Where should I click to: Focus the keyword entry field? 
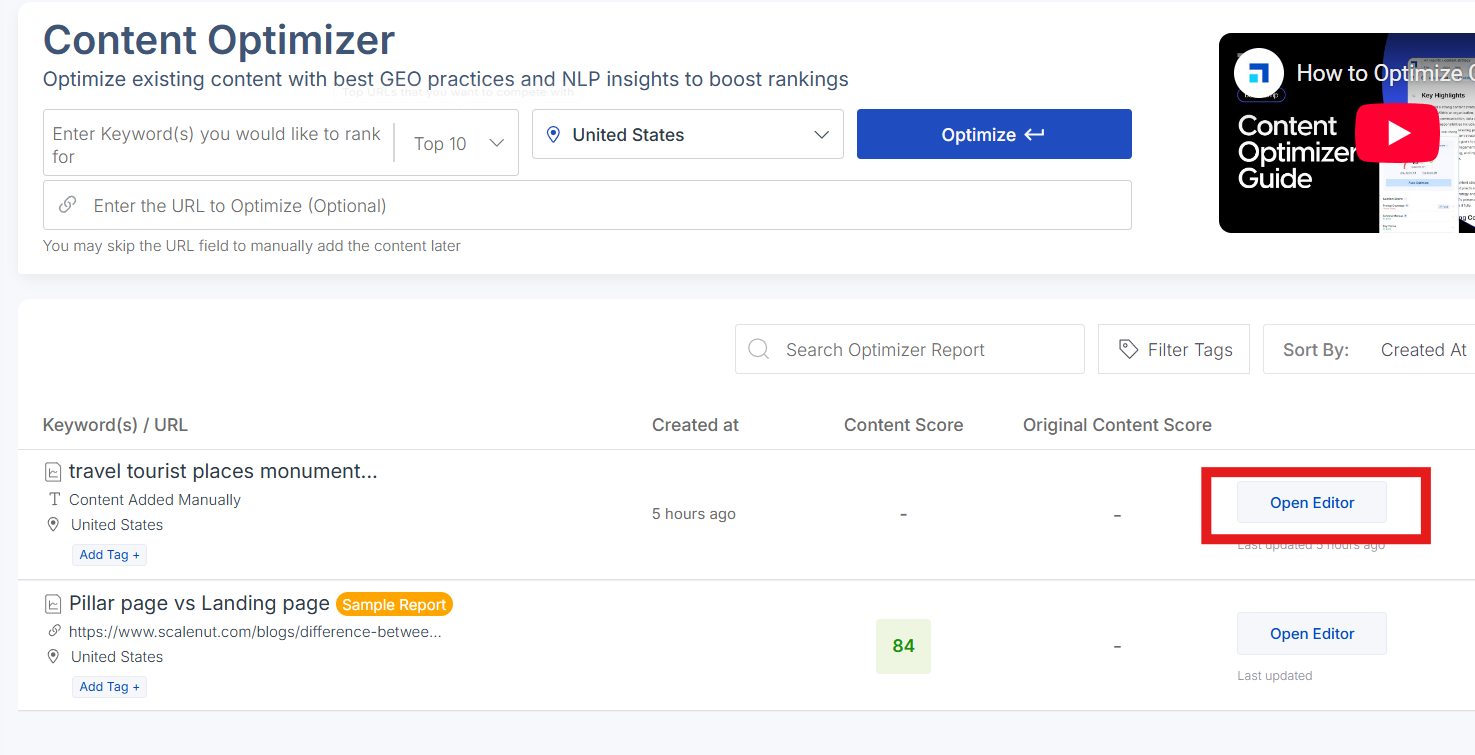(x=217, y=144)
